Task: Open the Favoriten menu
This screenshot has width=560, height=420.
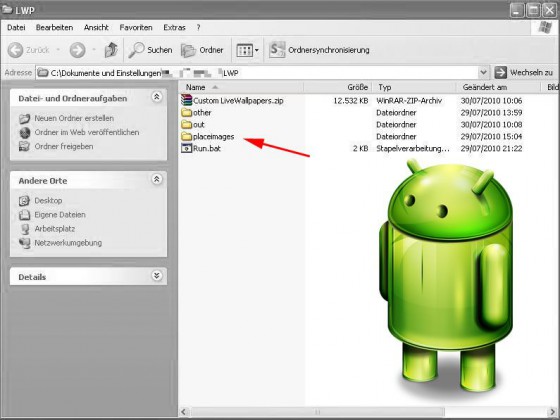Action: (136, 28)
